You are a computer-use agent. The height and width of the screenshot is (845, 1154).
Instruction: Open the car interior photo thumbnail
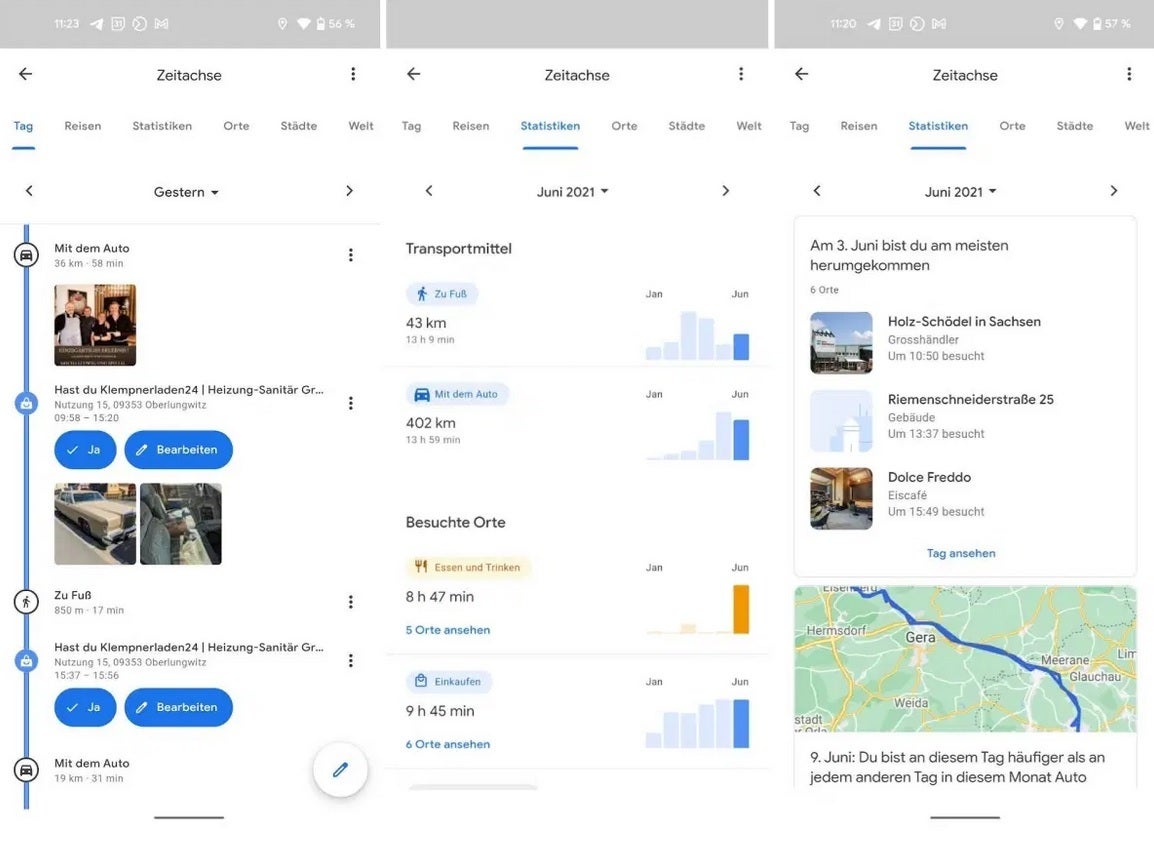pos(180,523)
